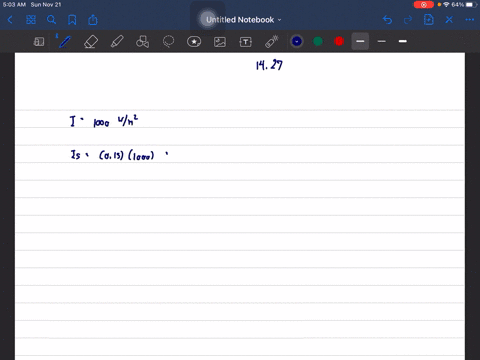Screen dimensions: 480x360
Task: Toggle the read-only mode icon in the toolbar
Action: pyautogui.click(x=39, y=42)
